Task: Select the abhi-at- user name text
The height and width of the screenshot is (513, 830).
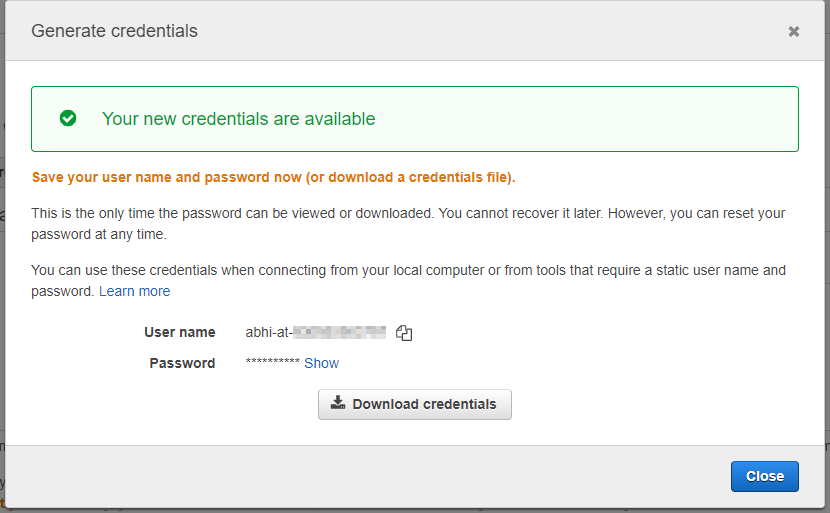Action: click(269, 332)
